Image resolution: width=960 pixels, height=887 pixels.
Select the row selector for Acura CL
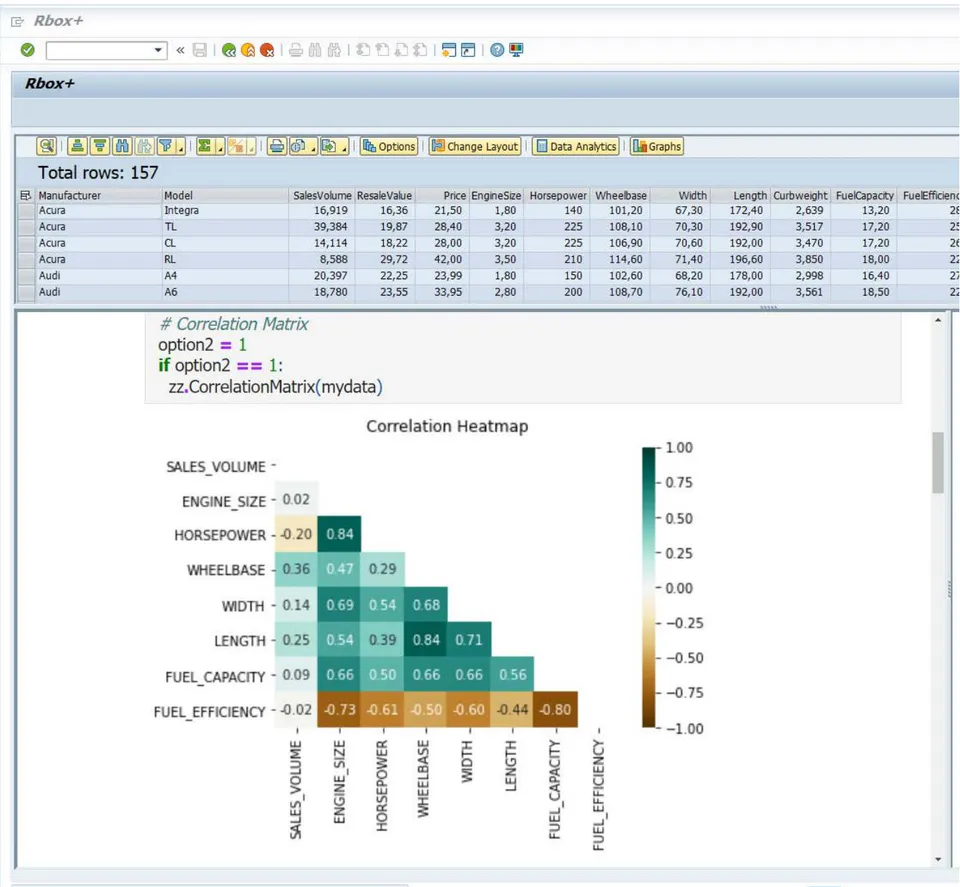[x=26, y=243]
